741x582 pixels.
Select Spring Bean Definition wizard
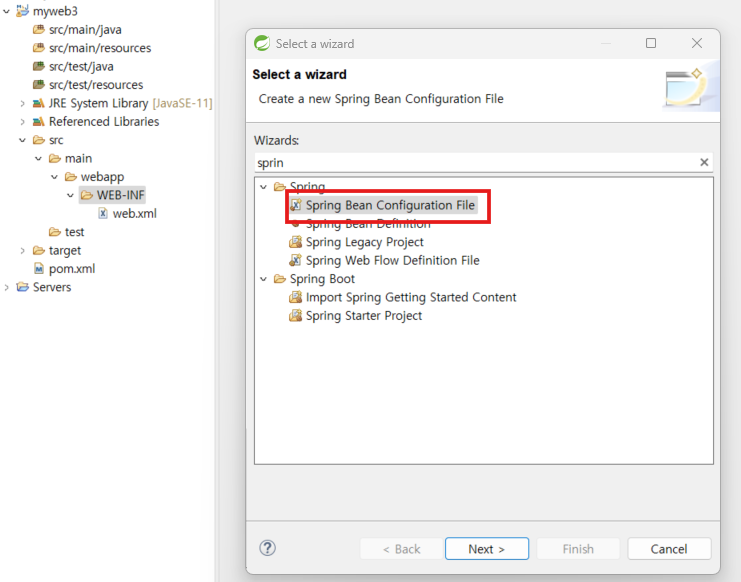pyautogui.click(x=368, y=223)
